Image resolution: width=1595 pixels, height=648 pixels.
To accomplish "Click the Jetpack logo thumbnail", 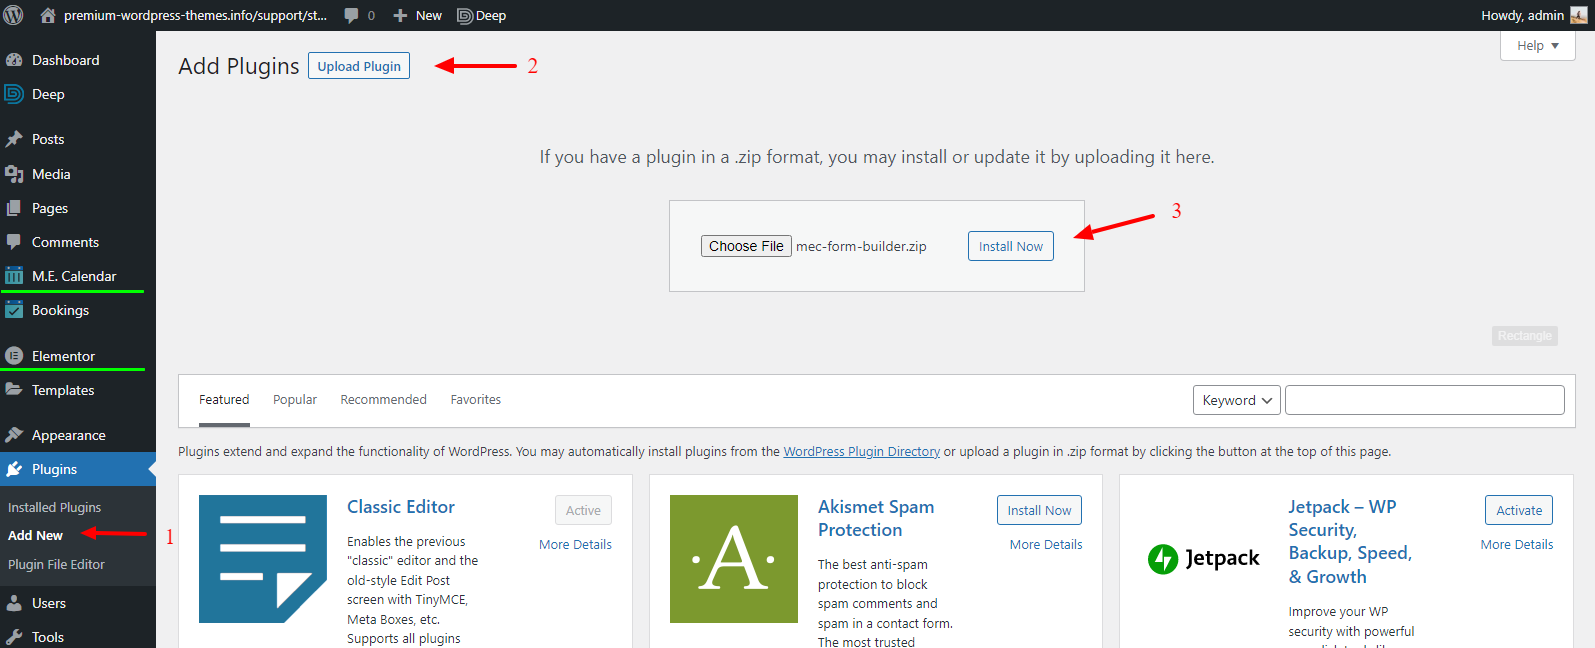I will [1204, 559].
